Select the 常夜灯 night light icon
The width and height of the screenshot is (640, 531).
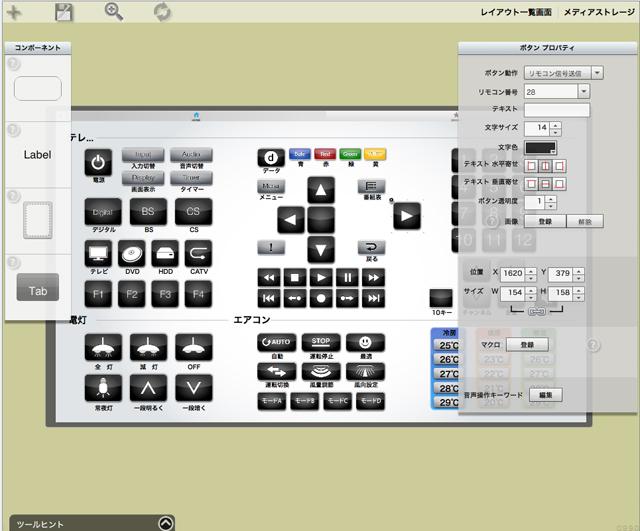click(x=103, y=388)
